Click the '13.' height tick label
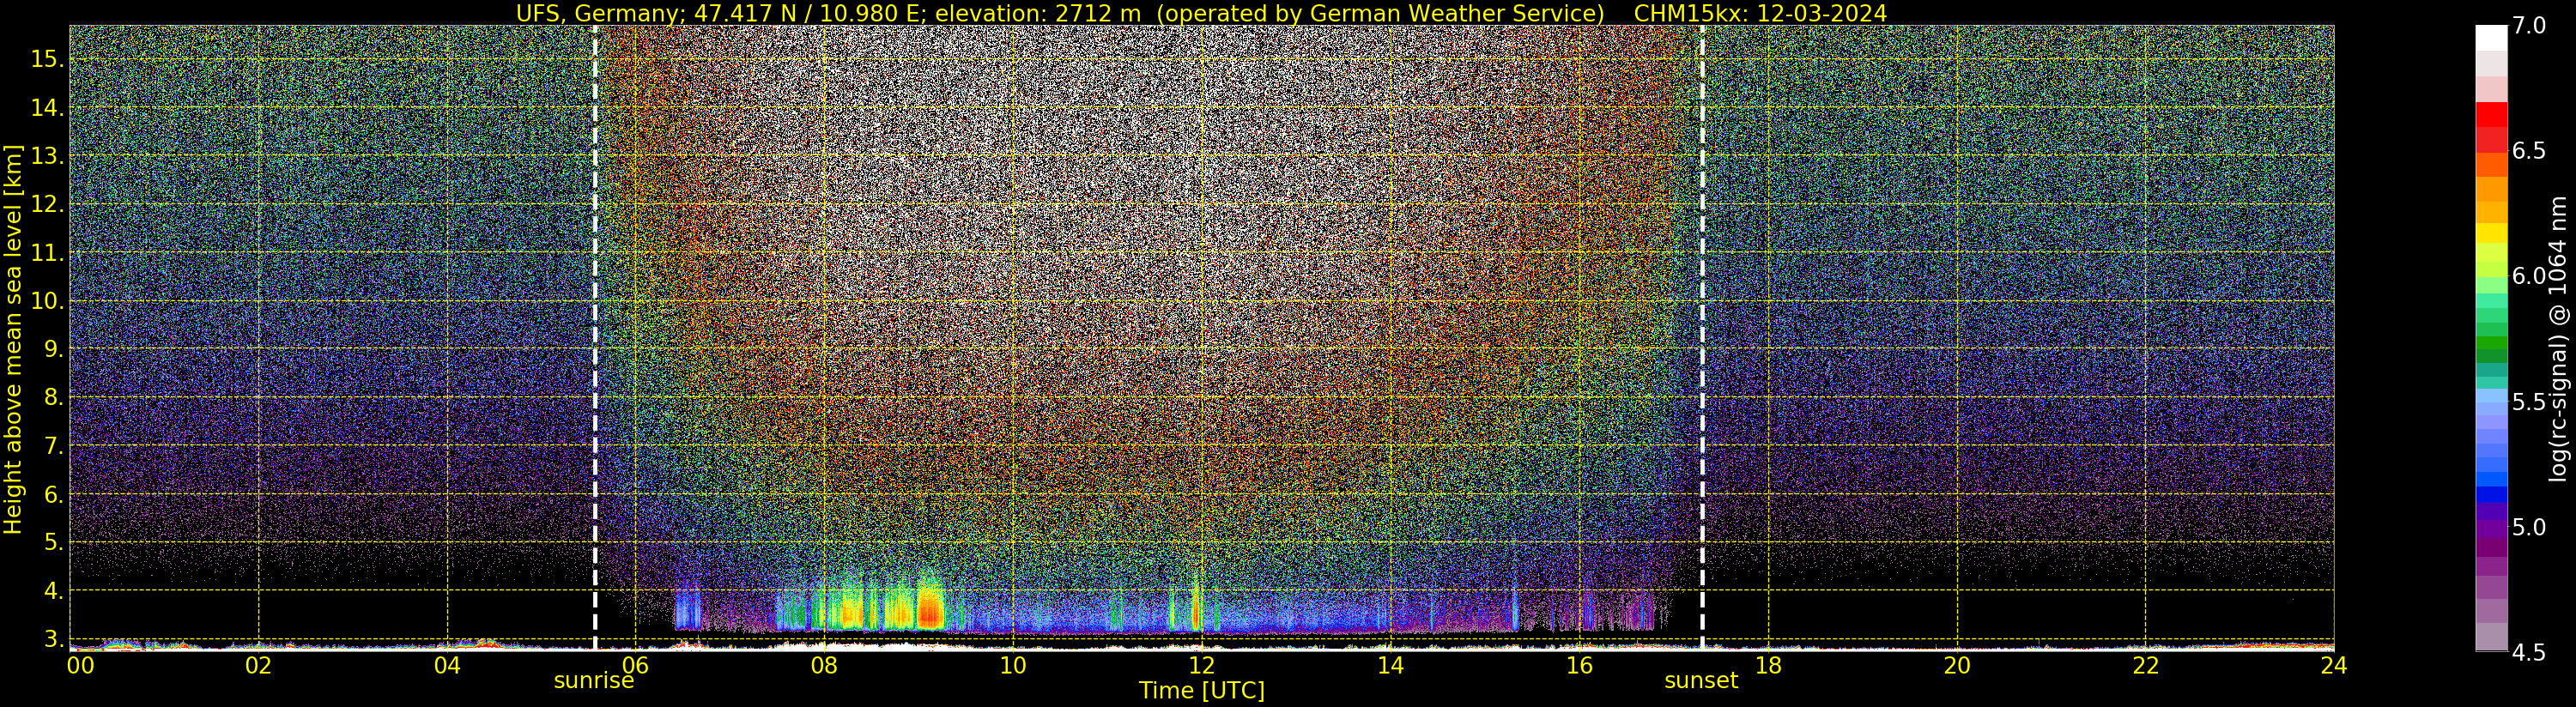Viewport: 2576px width, 707px height. point(46,156)
